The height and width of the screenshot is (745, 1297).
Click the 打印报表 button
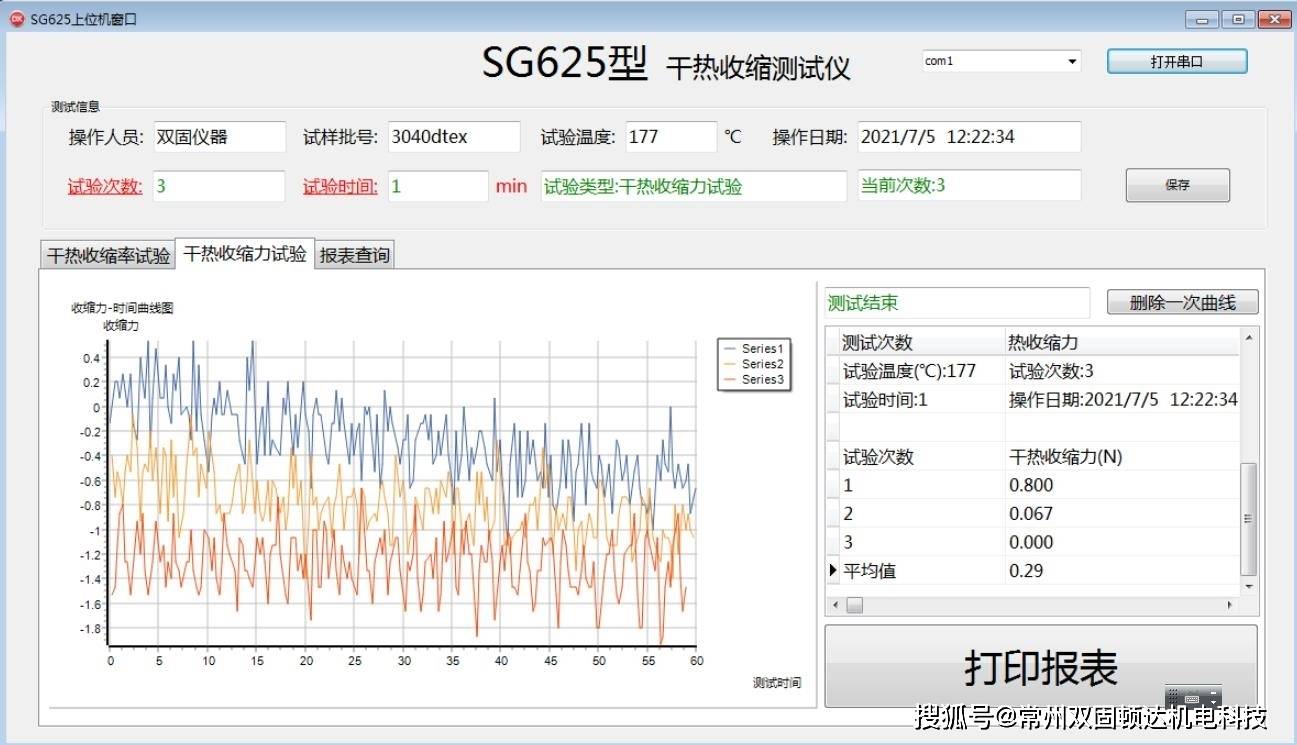[1040, 667]
